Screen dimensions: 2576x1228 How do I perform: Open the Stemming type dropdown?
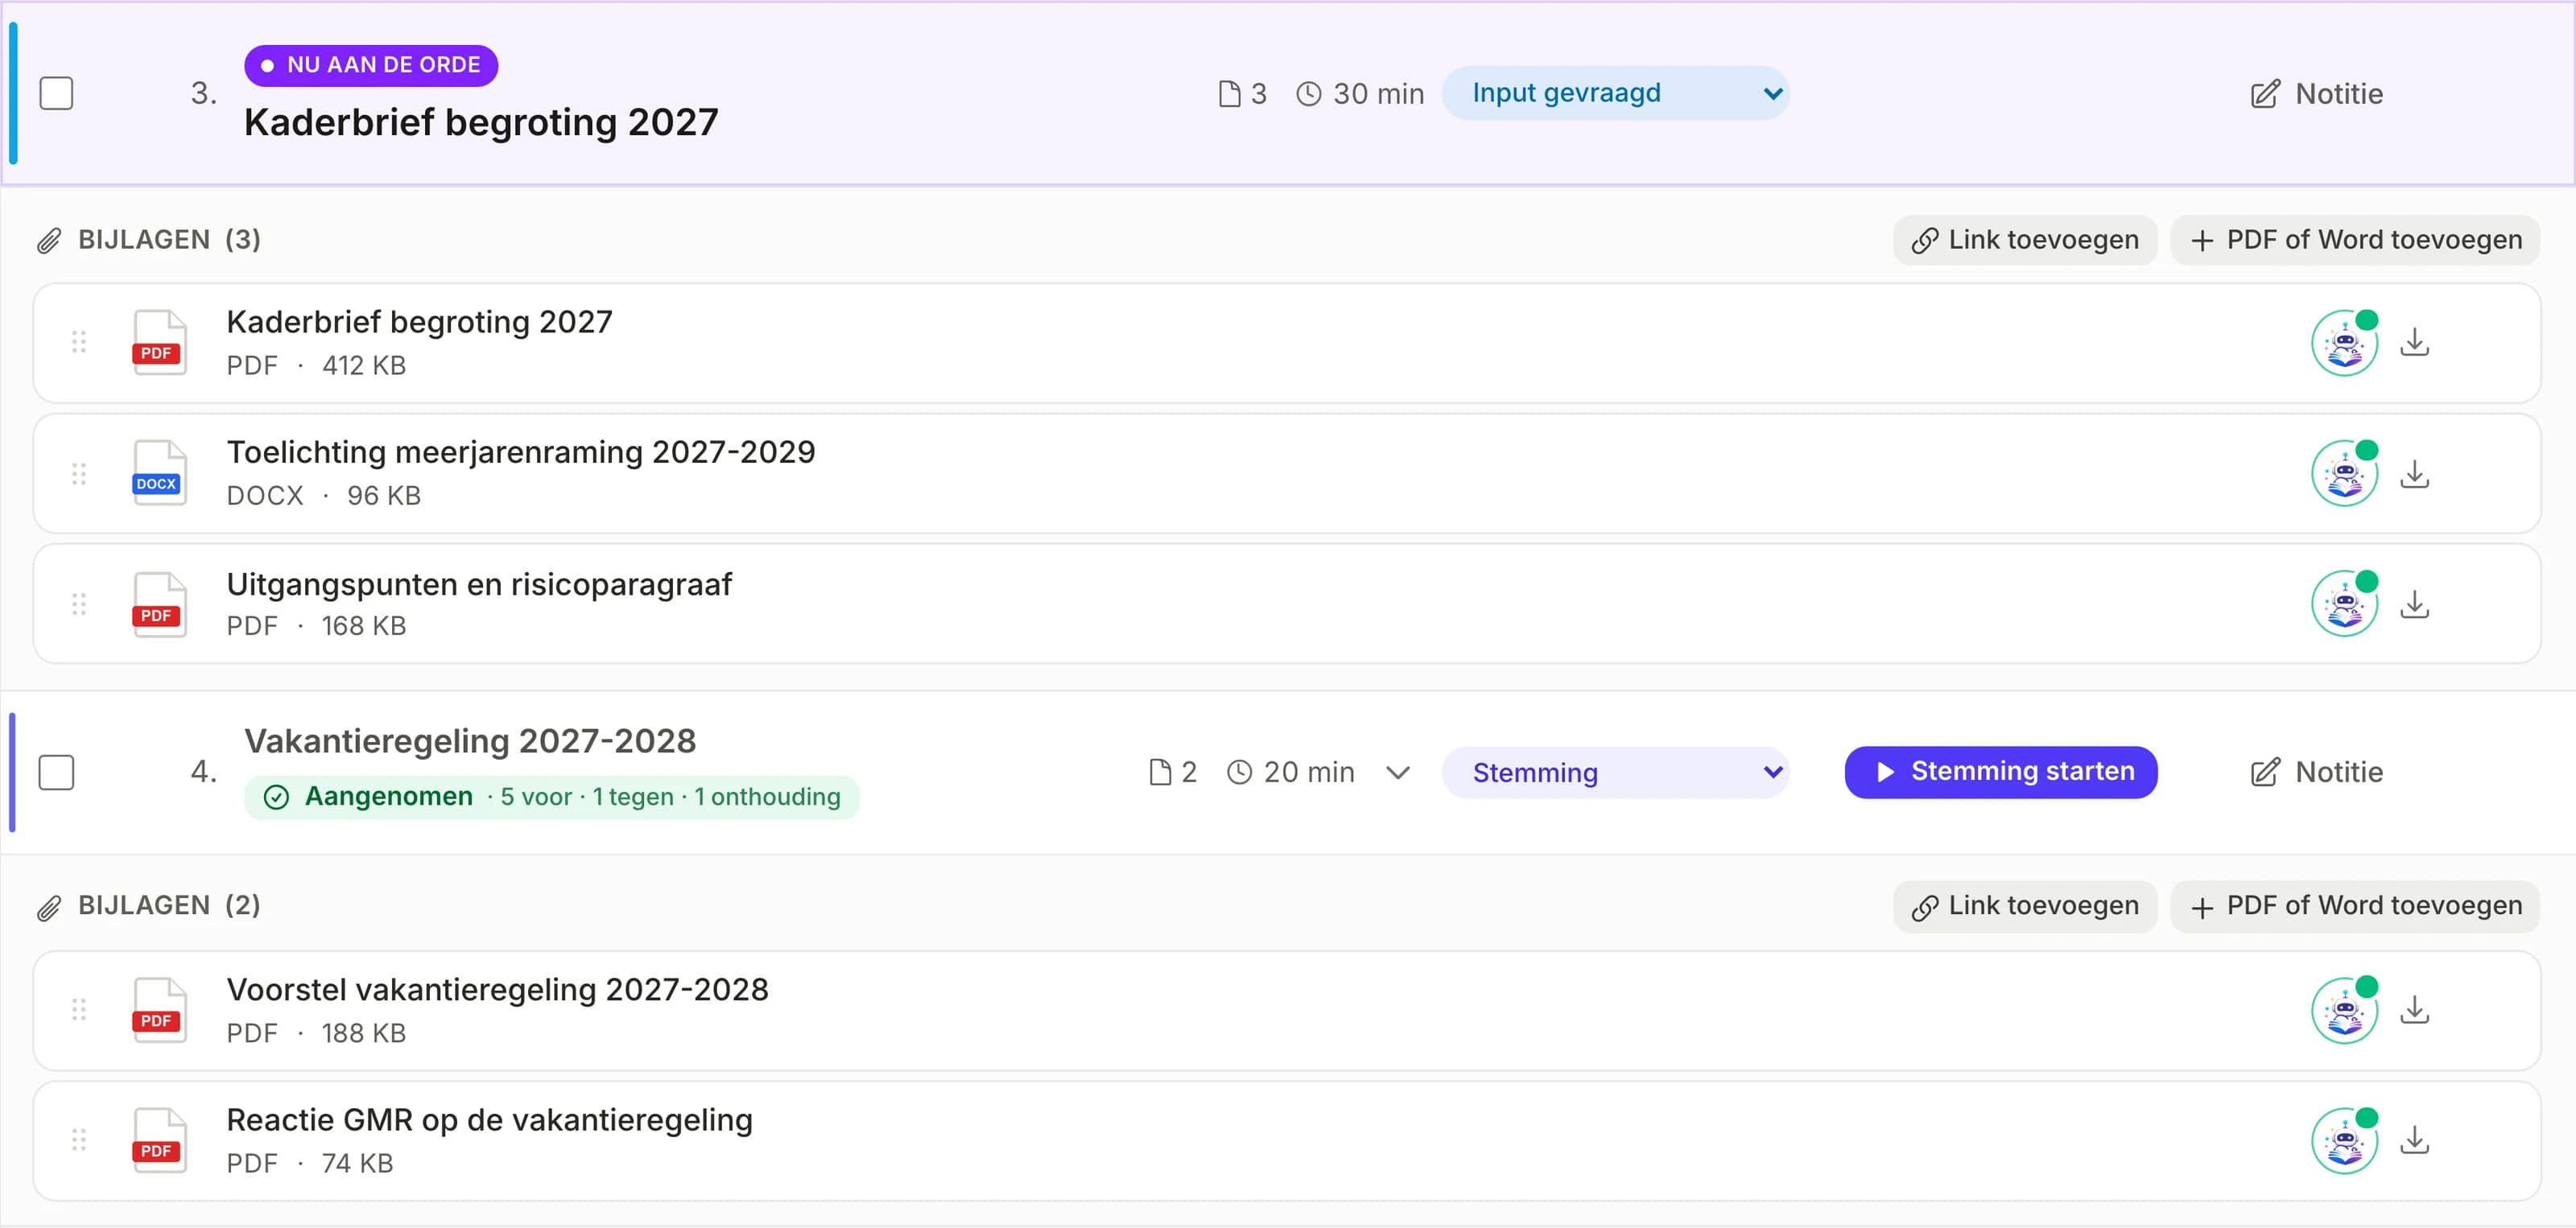1615,772
